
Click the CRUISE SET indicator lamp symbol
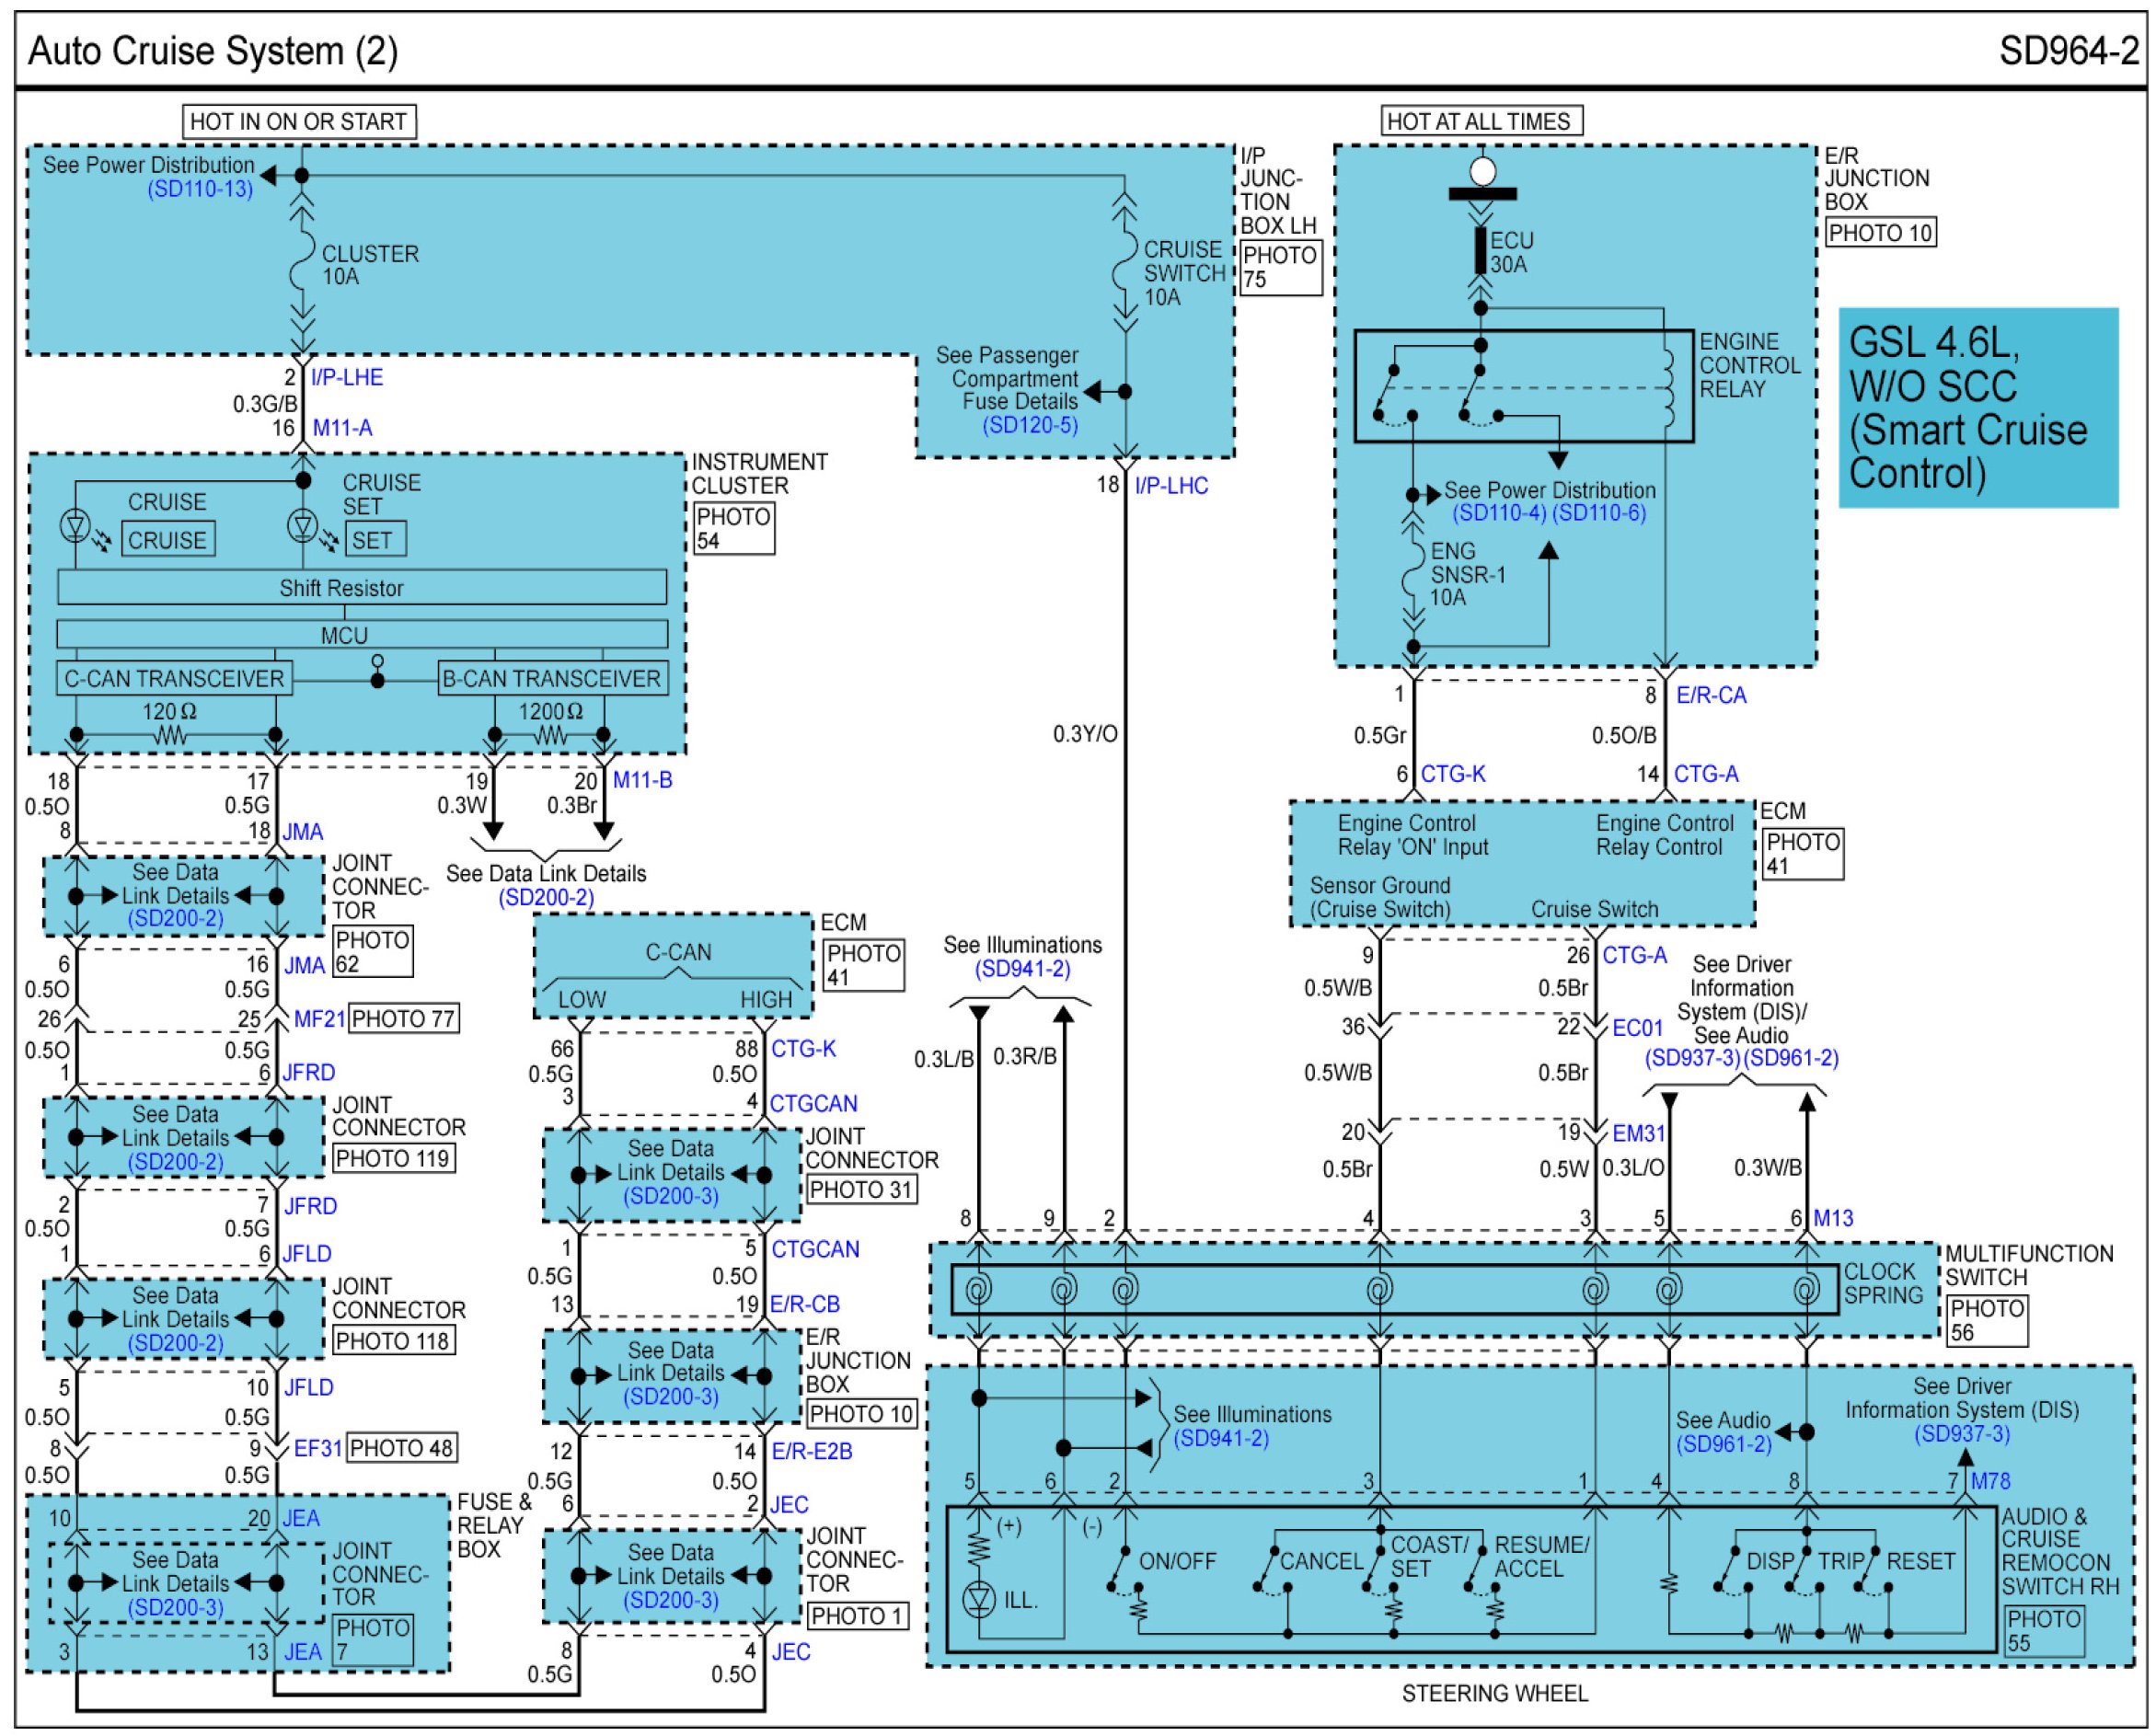pos(302,524)
